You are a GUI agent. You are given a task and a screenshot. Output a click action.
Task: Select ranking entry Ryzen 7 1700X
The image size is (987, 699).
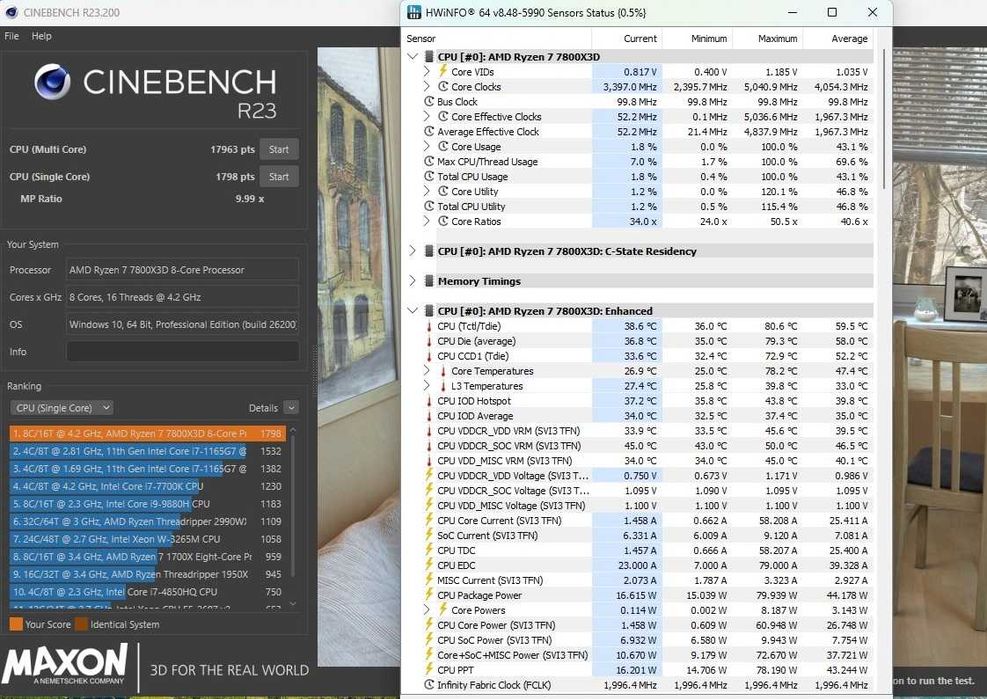tap(147, 557)
